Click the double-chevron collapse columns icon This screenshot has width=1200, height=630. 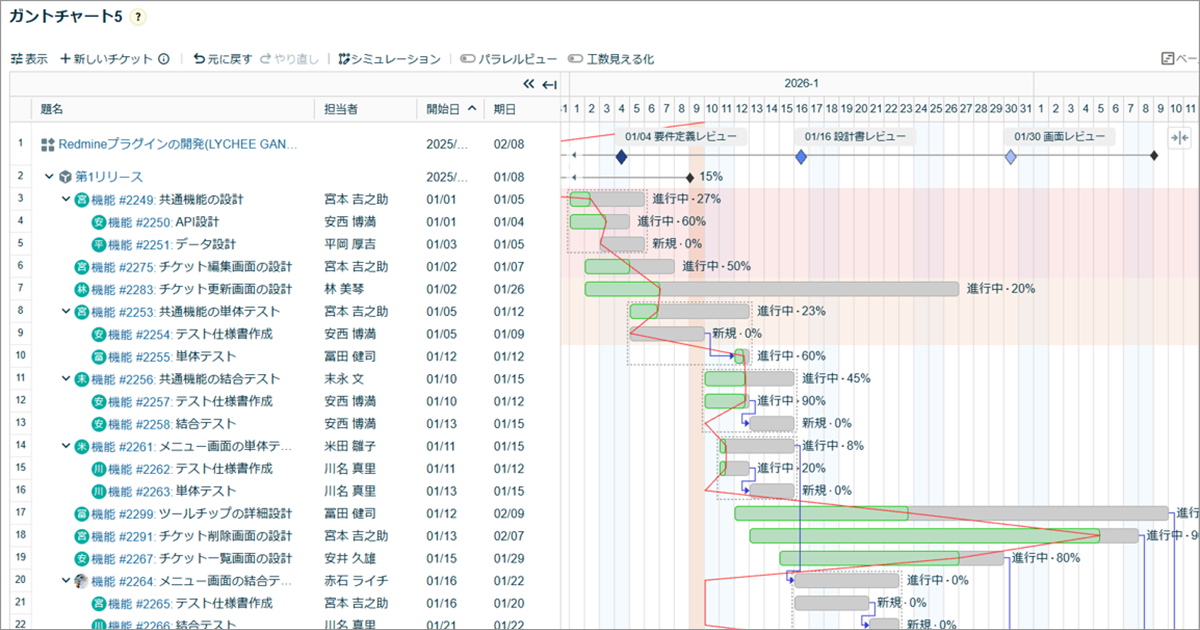pyautogui.click(x=529, y=84)
